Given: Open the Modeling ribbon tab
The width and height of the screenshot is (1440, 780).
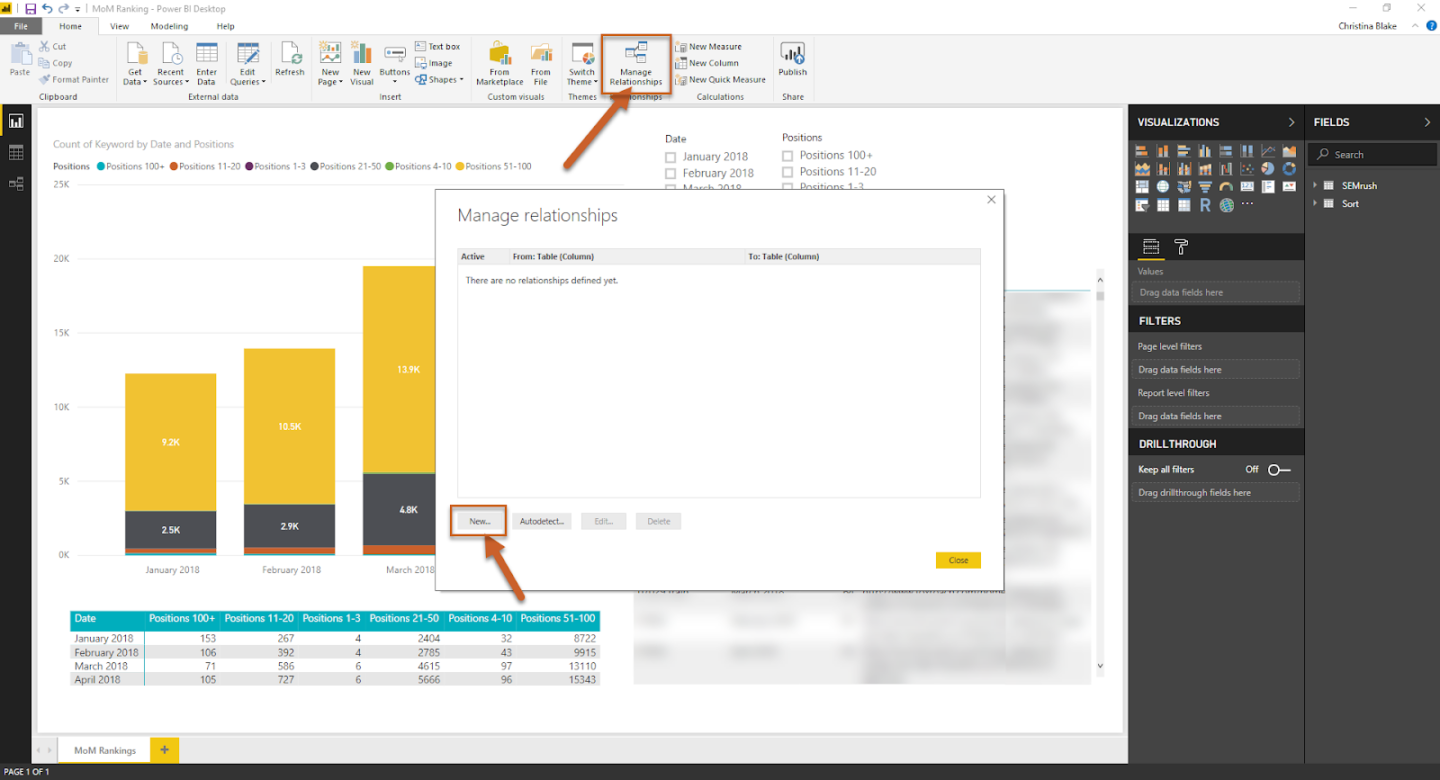Looking at the screenshot, I should [x=169, y=26].
